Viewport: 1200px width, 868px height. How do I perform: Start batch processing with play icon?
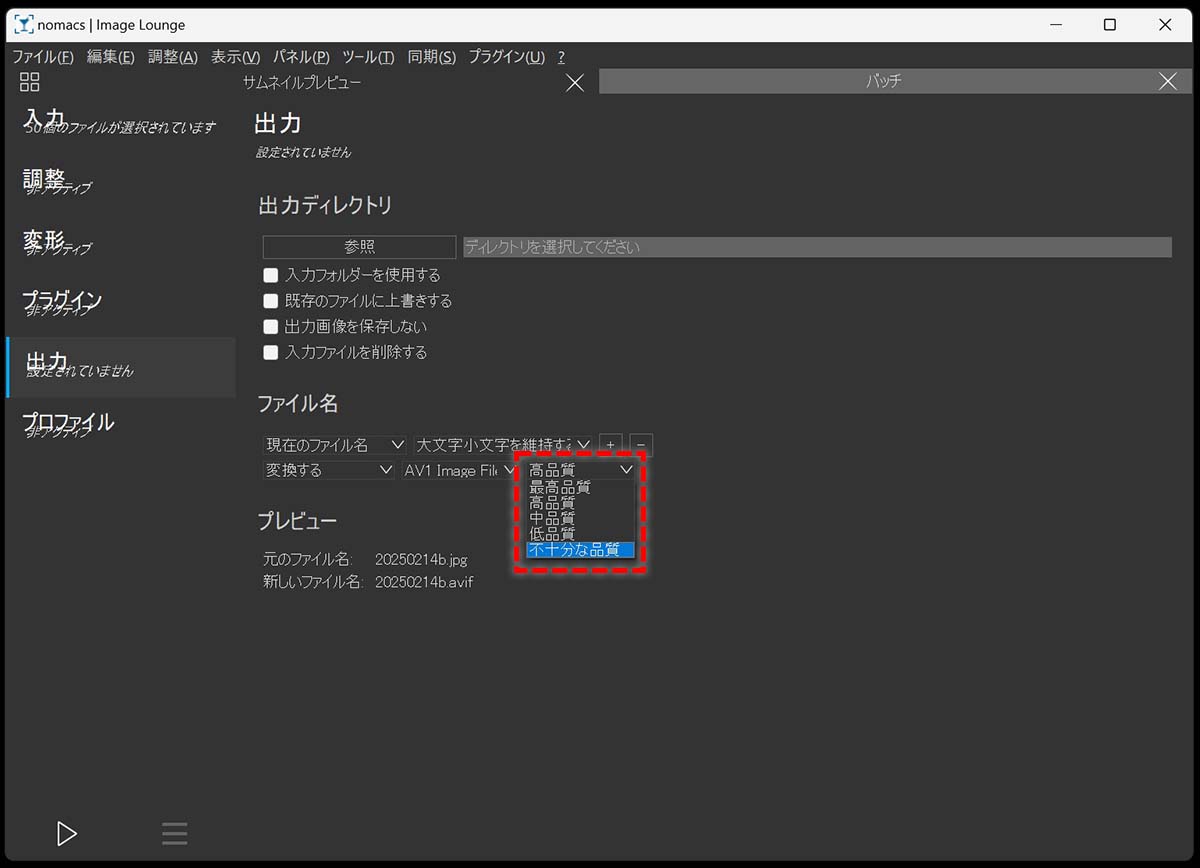(67, 833)
